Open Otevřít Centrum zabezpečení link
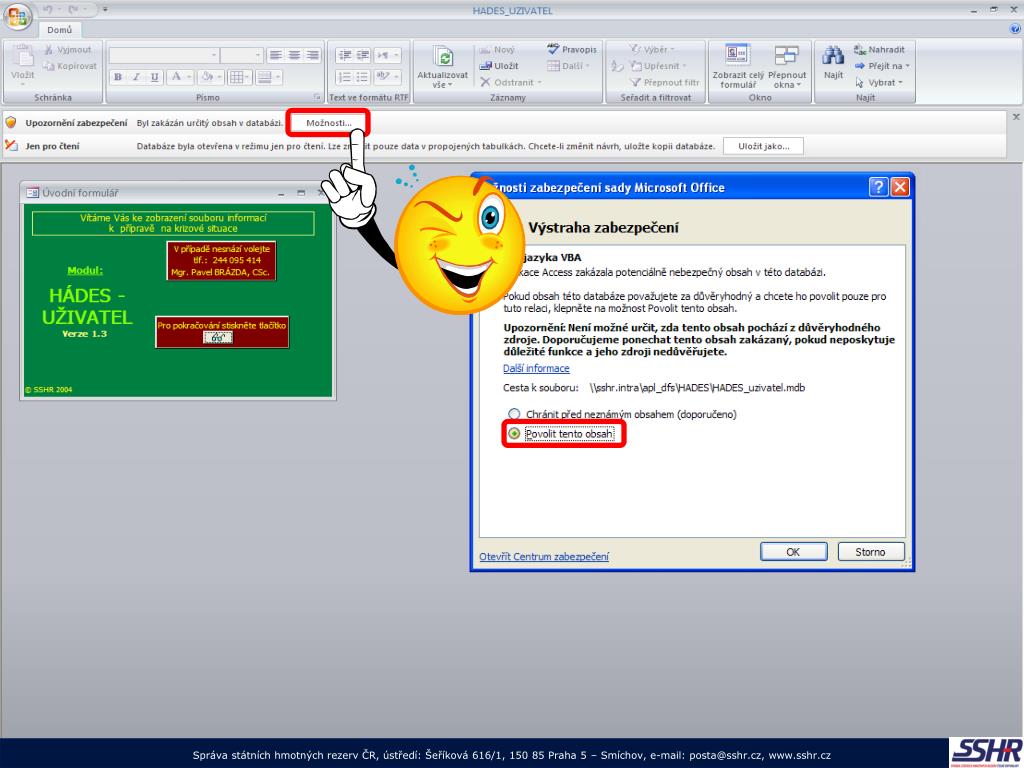 (544, 556)
